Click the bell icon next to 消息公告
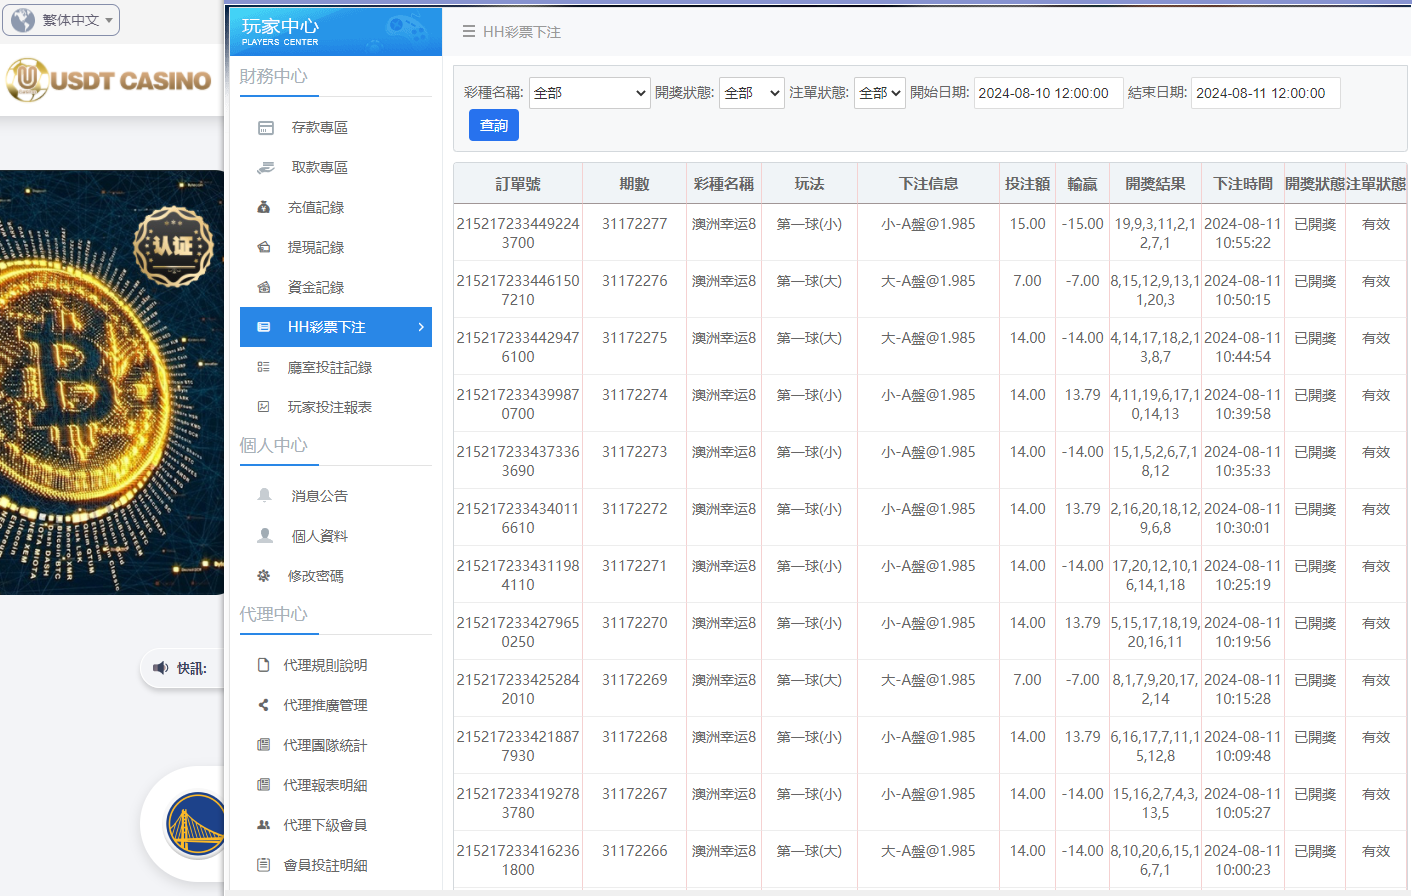 [x=263, y=495]
